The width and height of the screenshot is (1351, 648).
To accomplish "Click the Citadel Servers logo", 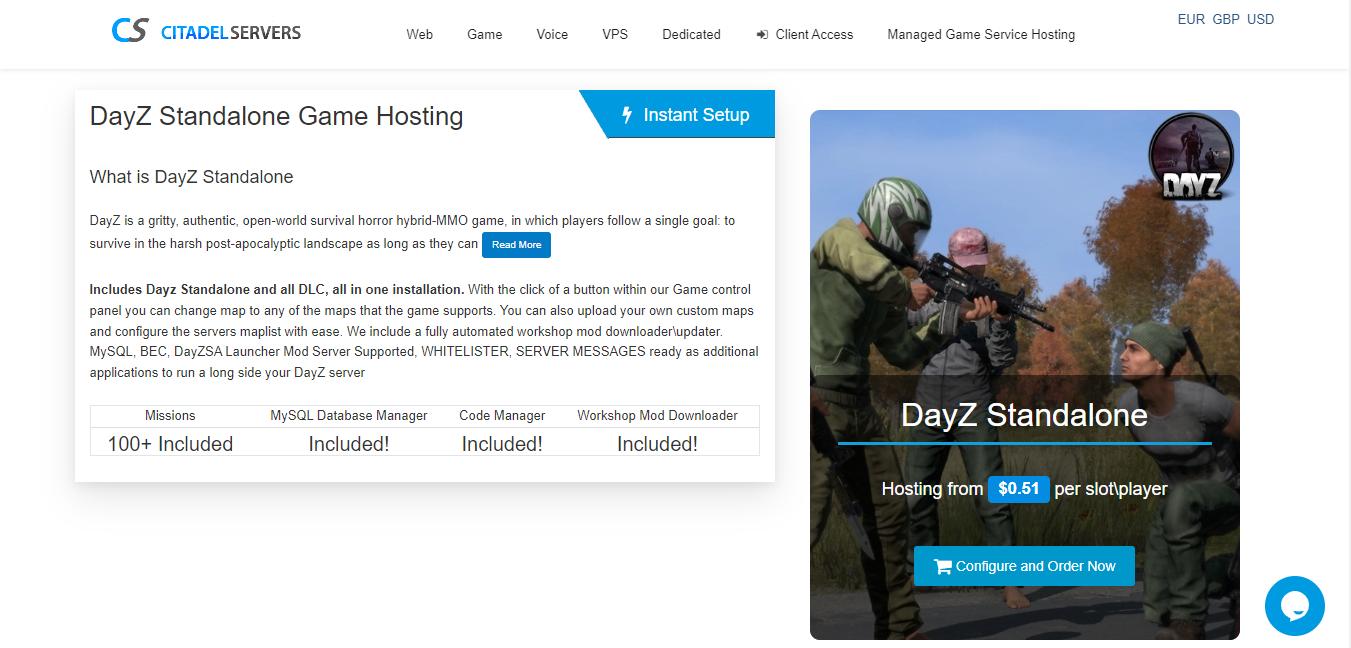I will click(206, 32).
